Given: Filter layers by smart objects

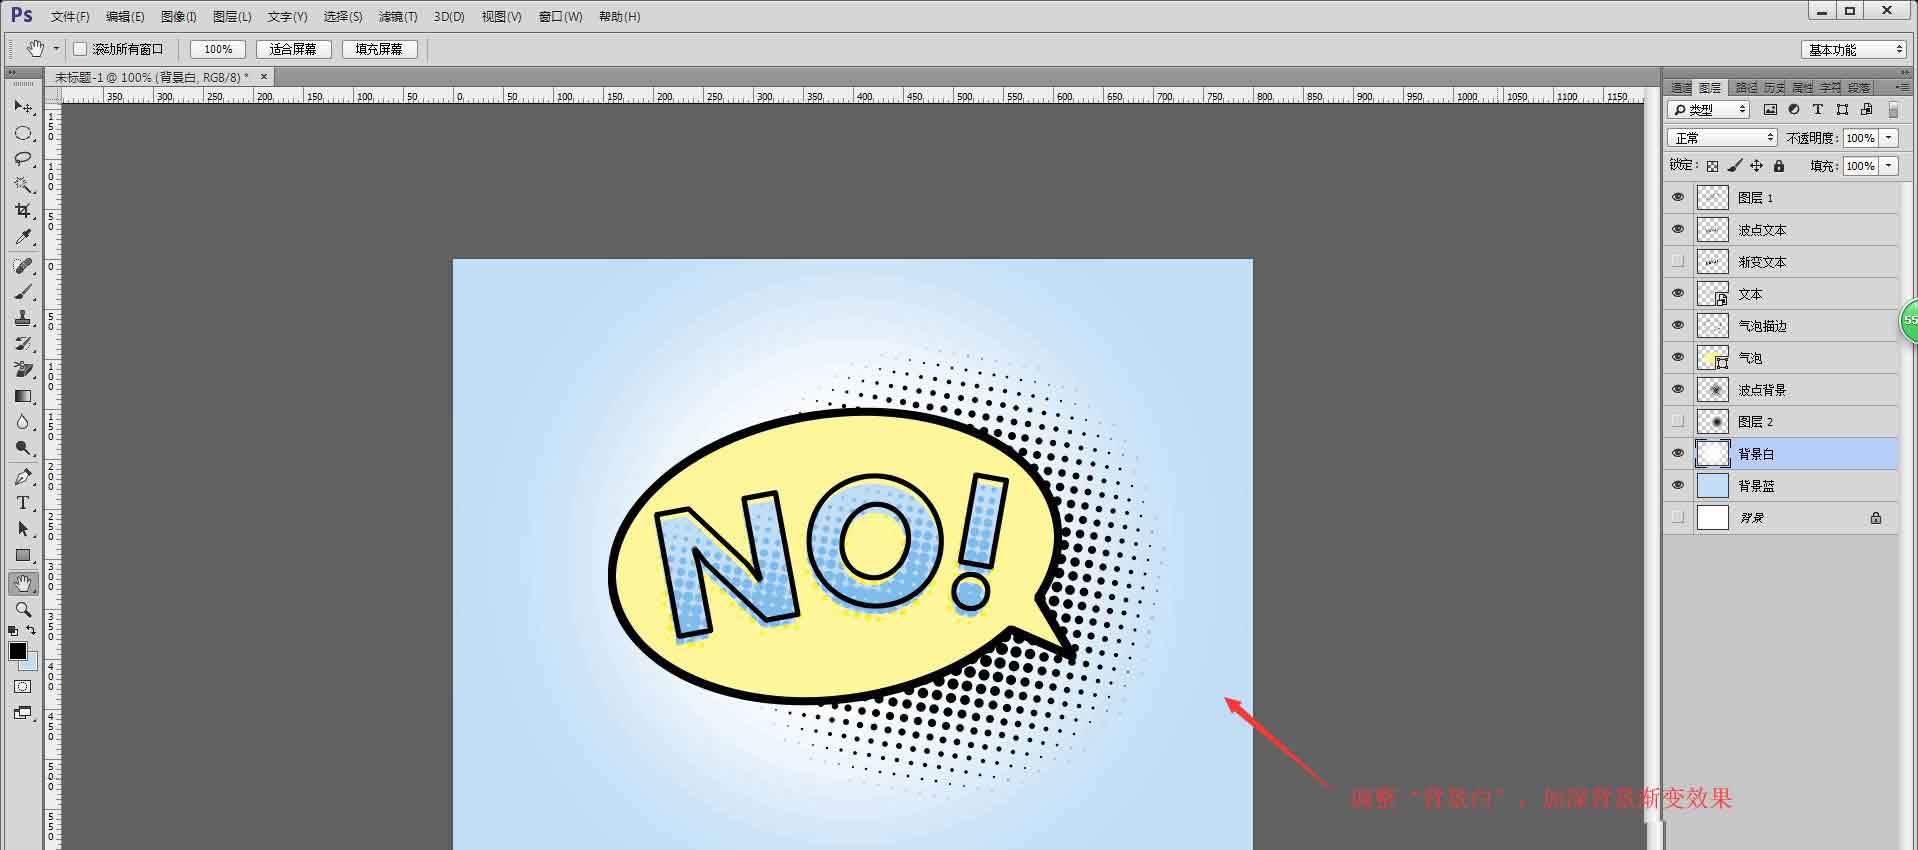Looking at the screenshot, I should tap(1866, 109).
